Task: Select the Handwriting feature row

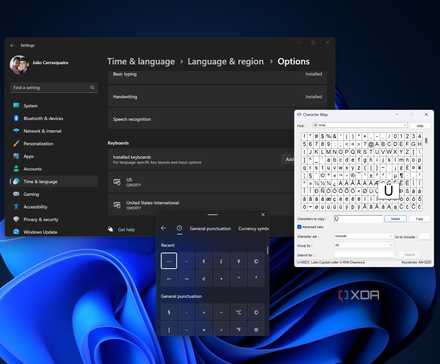Action: pos(217,97)
